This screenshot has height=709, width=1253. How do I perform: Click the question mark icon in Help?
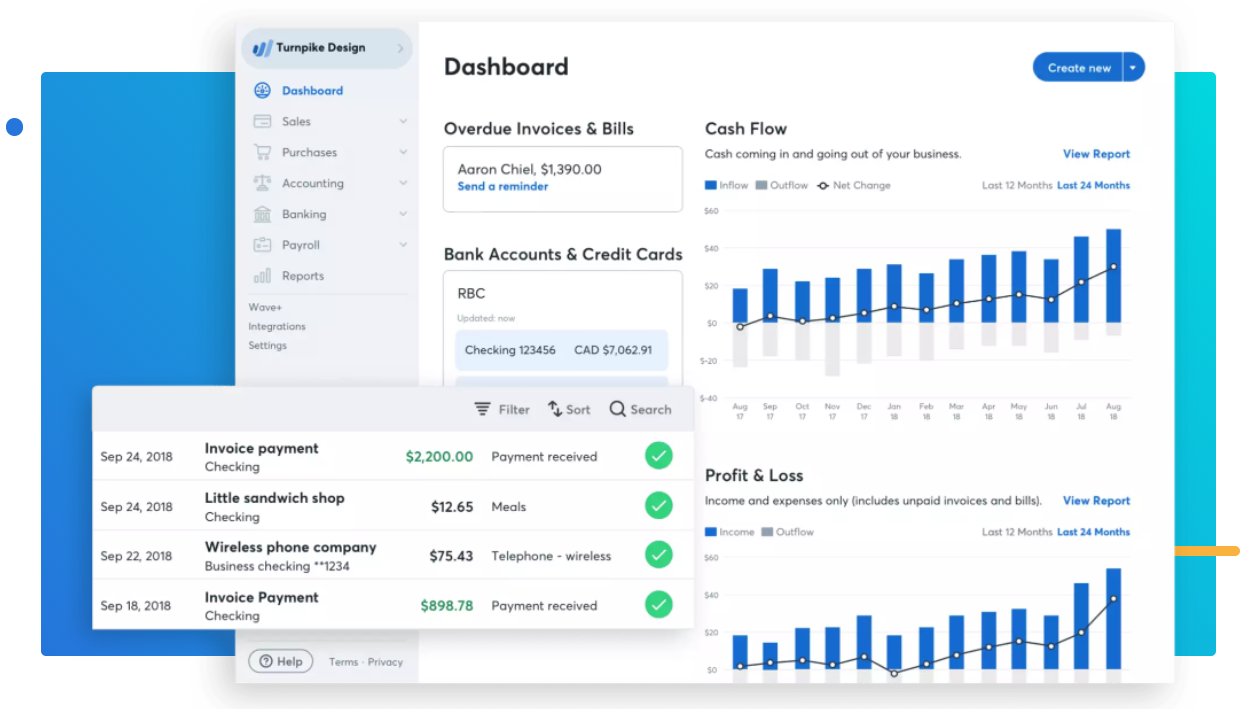pos(265,661)
